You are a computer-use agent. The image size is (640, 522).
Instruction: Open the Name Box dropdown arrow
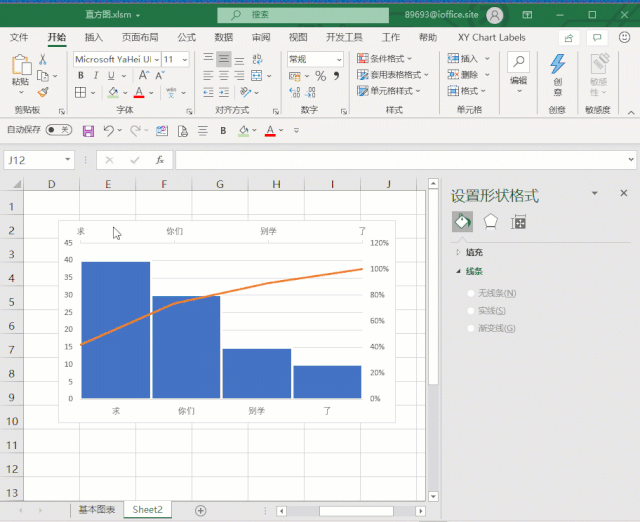(68, 160)
